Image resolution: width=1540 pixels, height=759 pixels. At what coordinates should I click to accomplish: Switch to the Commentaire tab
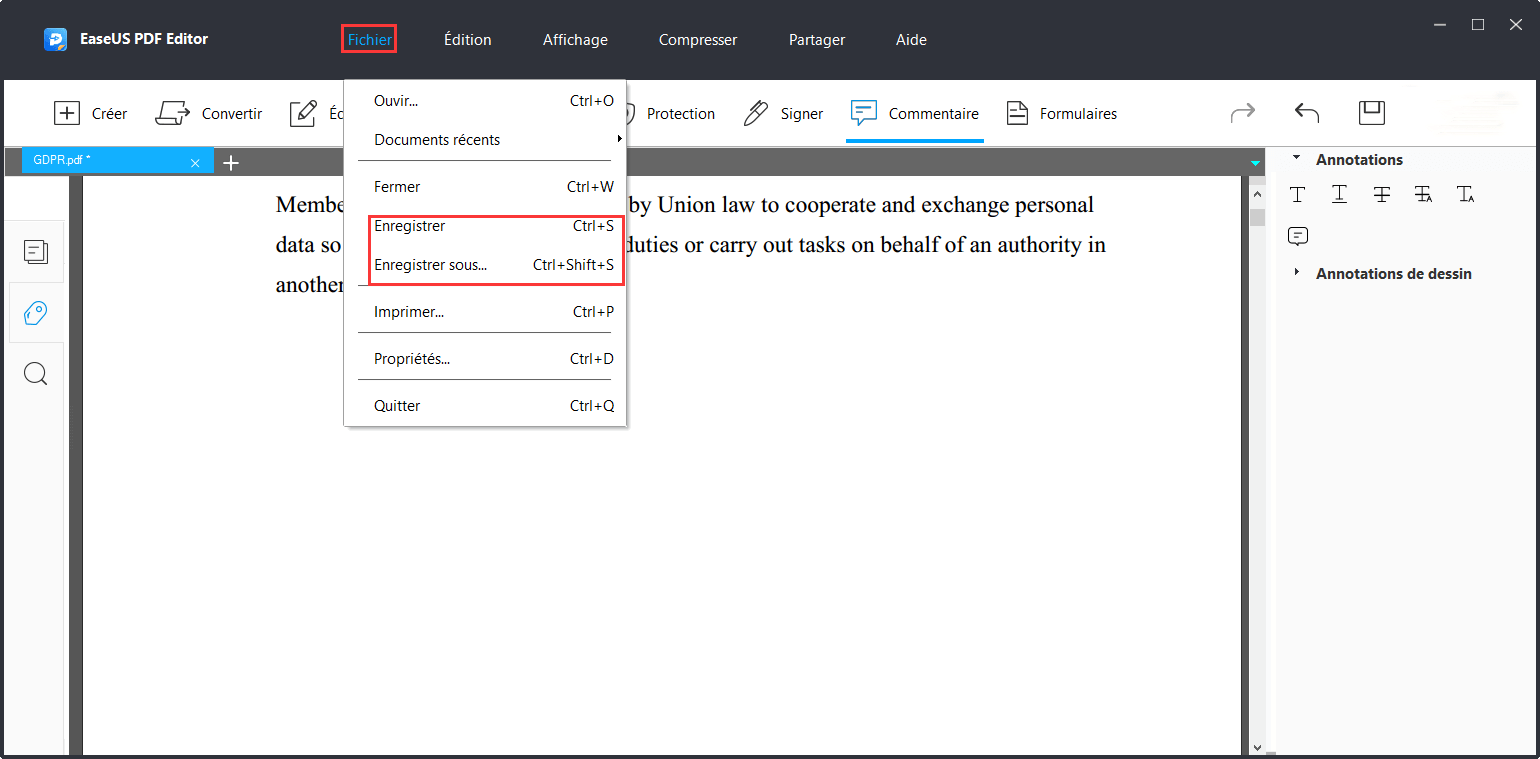point(914,113)
